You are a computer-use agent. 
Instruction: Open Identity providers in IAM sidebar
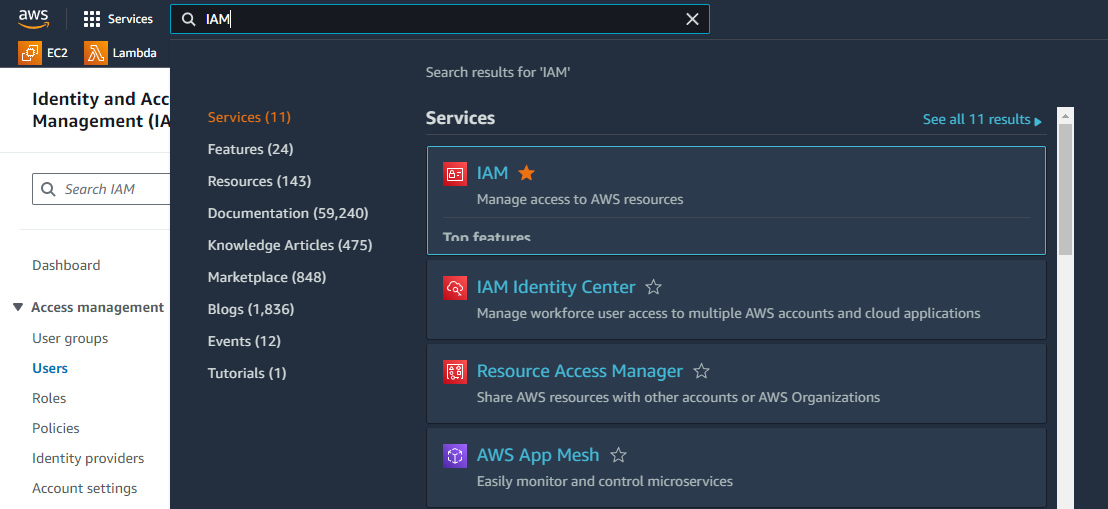pyautogui.click(x=88, y=459)
